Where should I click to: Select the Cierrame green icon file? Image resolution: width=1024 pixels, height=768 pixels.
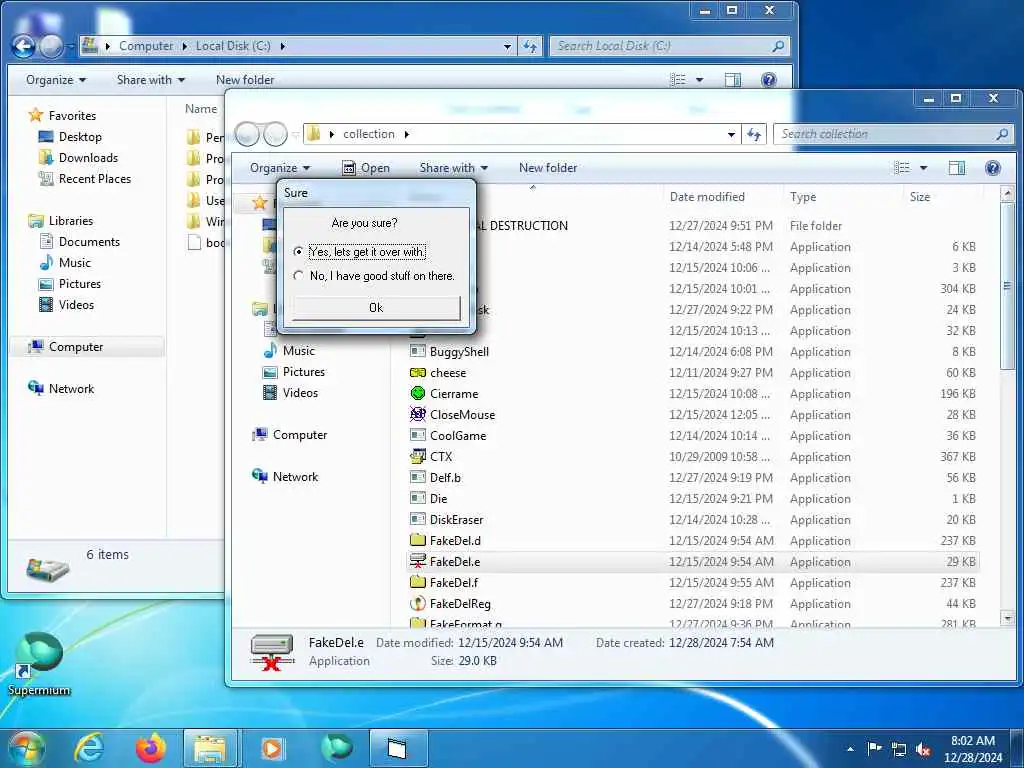[417, 394]
